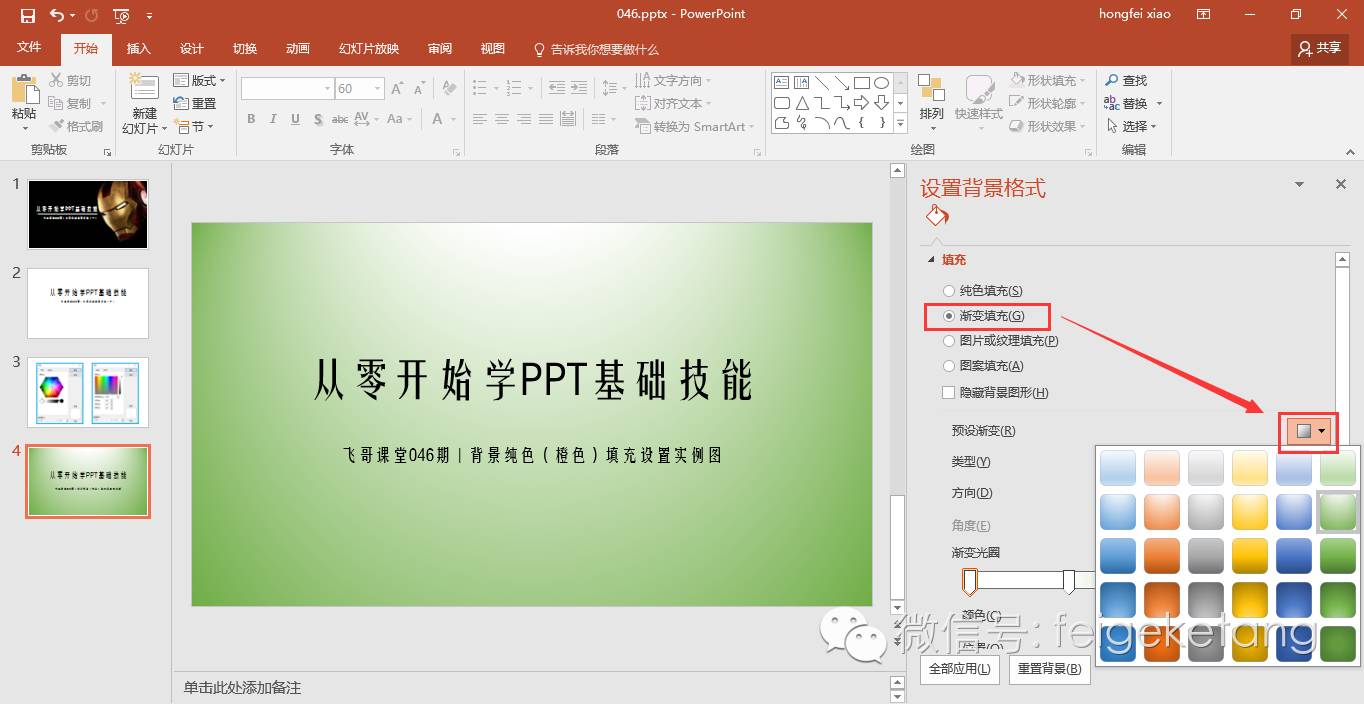Save the presentation with the disk icon
1364x704 pixels.
tap(27, 15)
